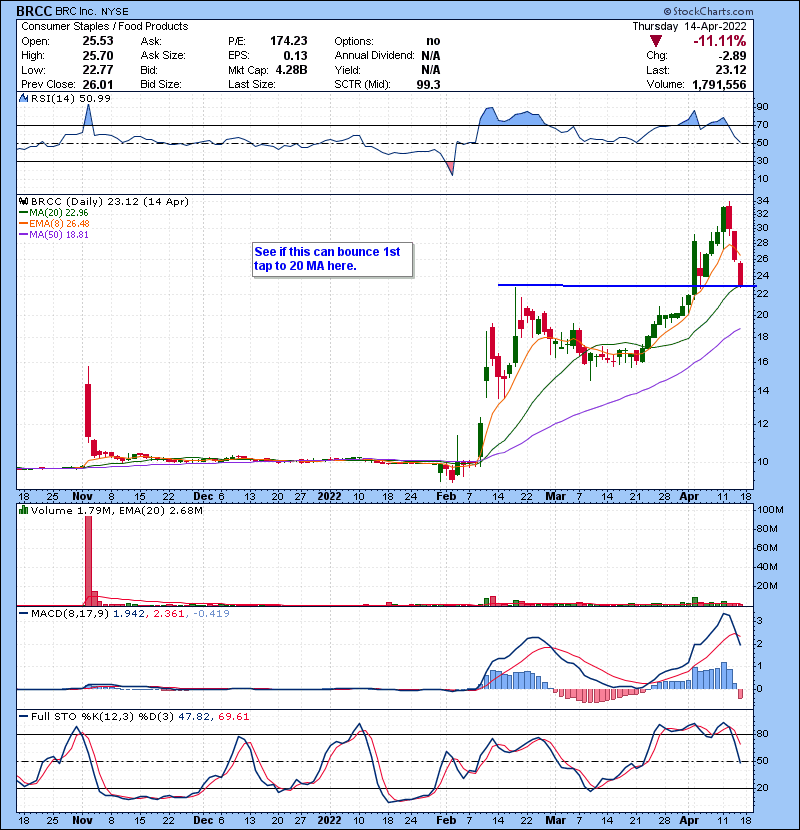
Task: Click the 'Volume 1.79M, EMA(20) 2.68M' label
Action: 116,510
